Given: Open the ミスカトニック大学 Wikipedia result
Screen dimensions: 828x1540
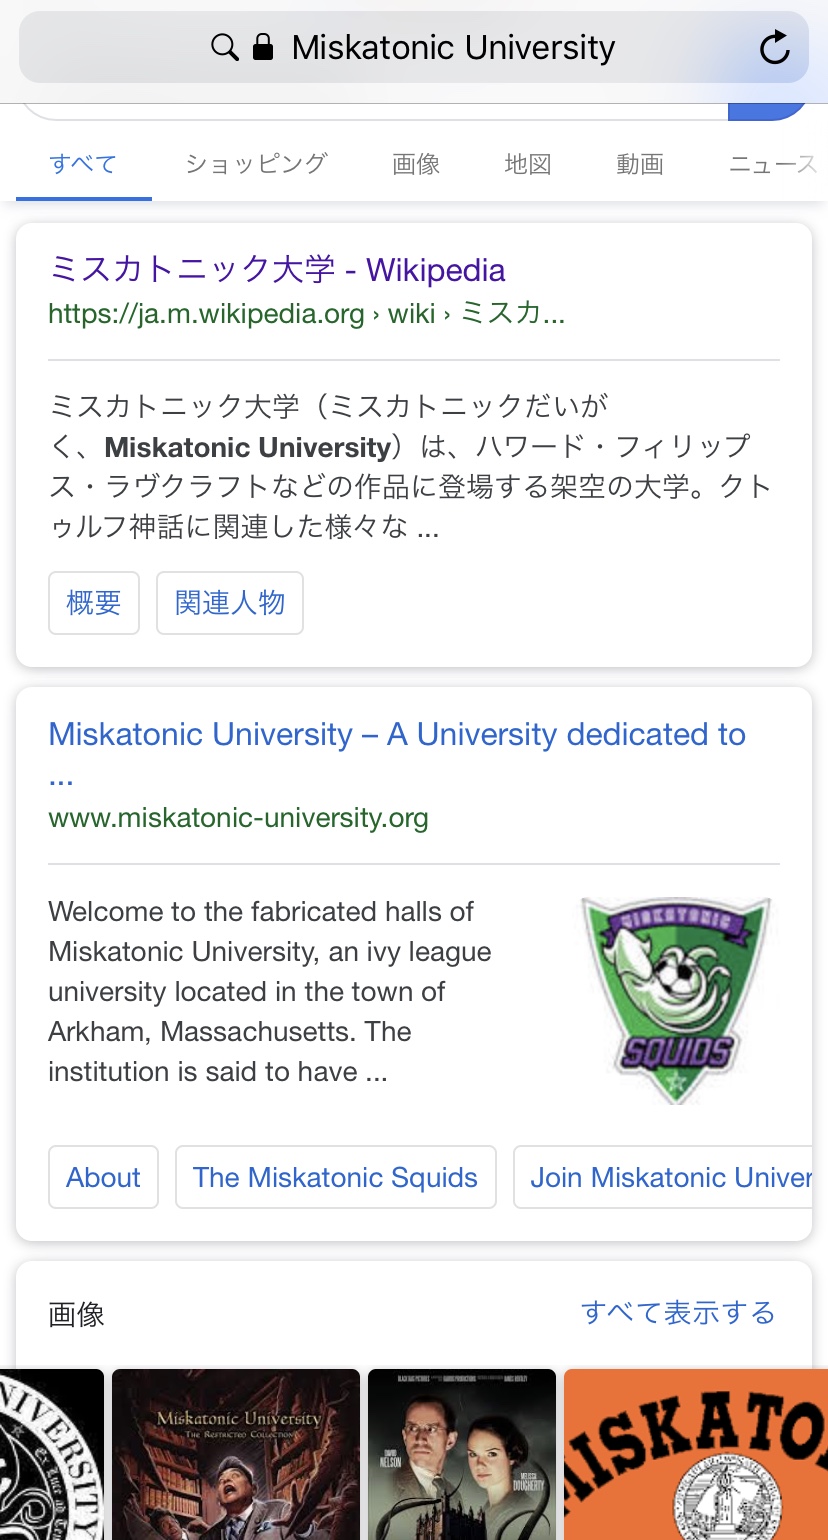Looking at the screenshot, I should pyautogui.click(x=277, y=270).
